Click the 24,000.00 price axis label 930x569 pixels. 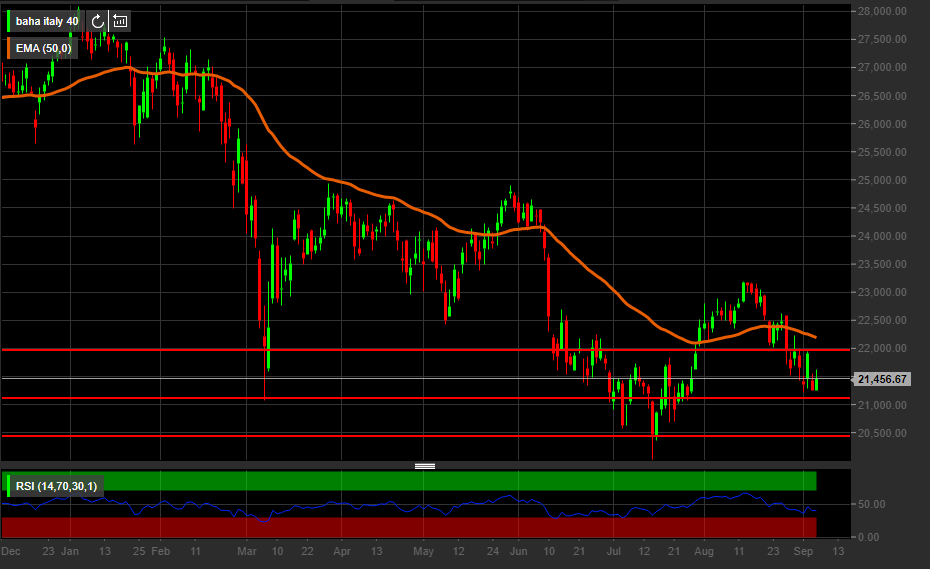[x=882, y=236]
